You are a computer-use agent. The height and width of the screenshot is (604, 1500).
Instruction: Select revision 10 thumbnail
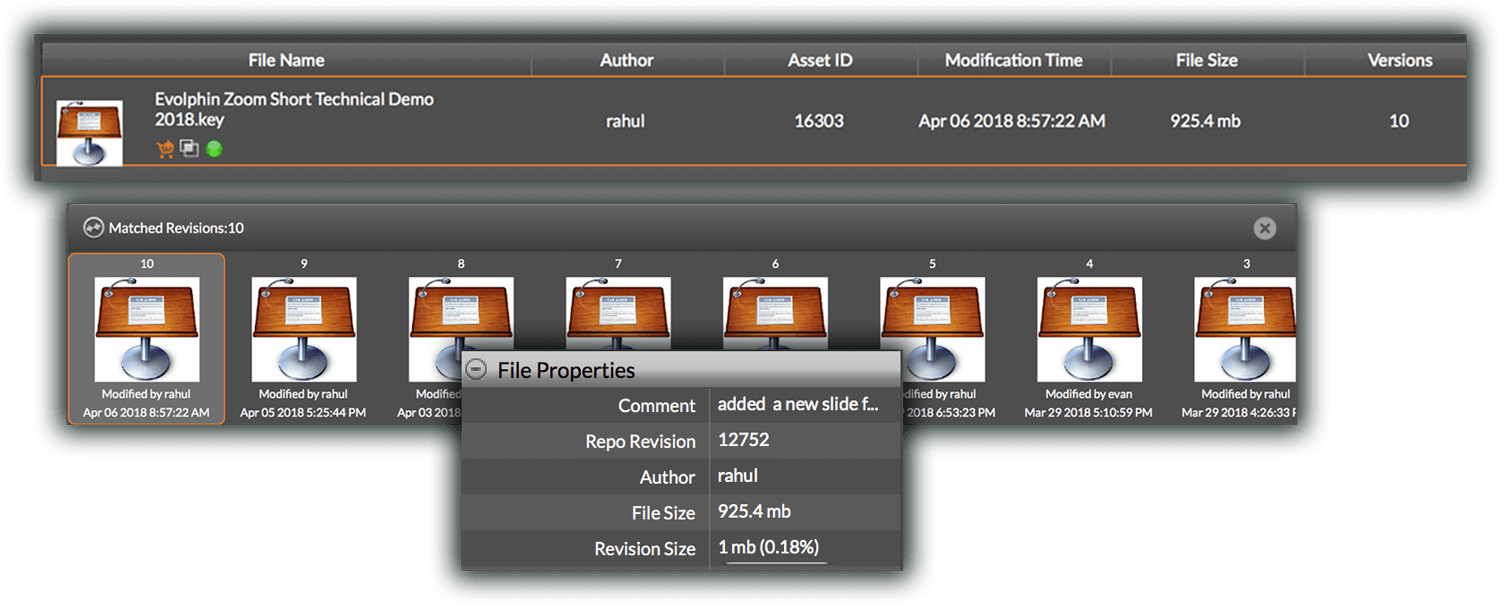pos(147,329)
